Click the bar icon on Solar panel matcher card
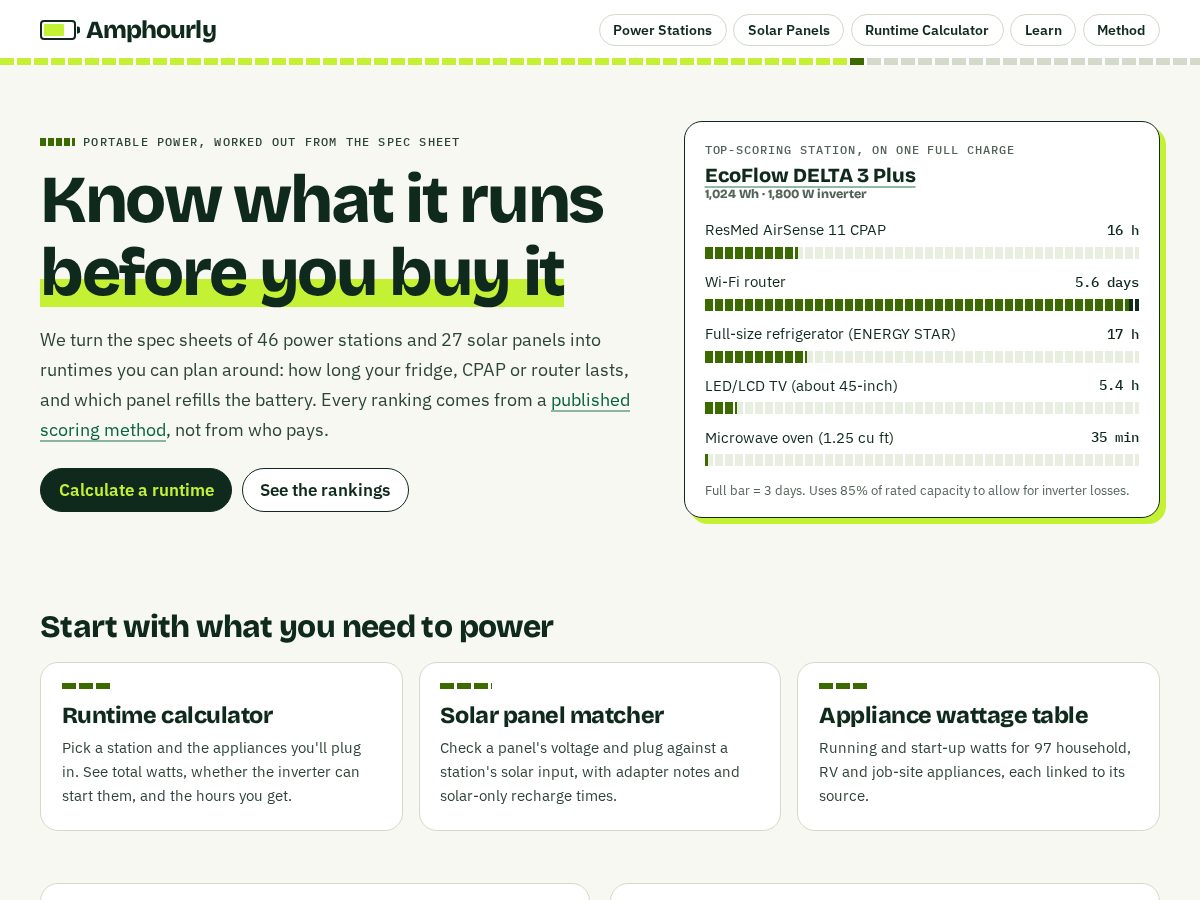This screenshot has width=1200, height=900. 466,686
